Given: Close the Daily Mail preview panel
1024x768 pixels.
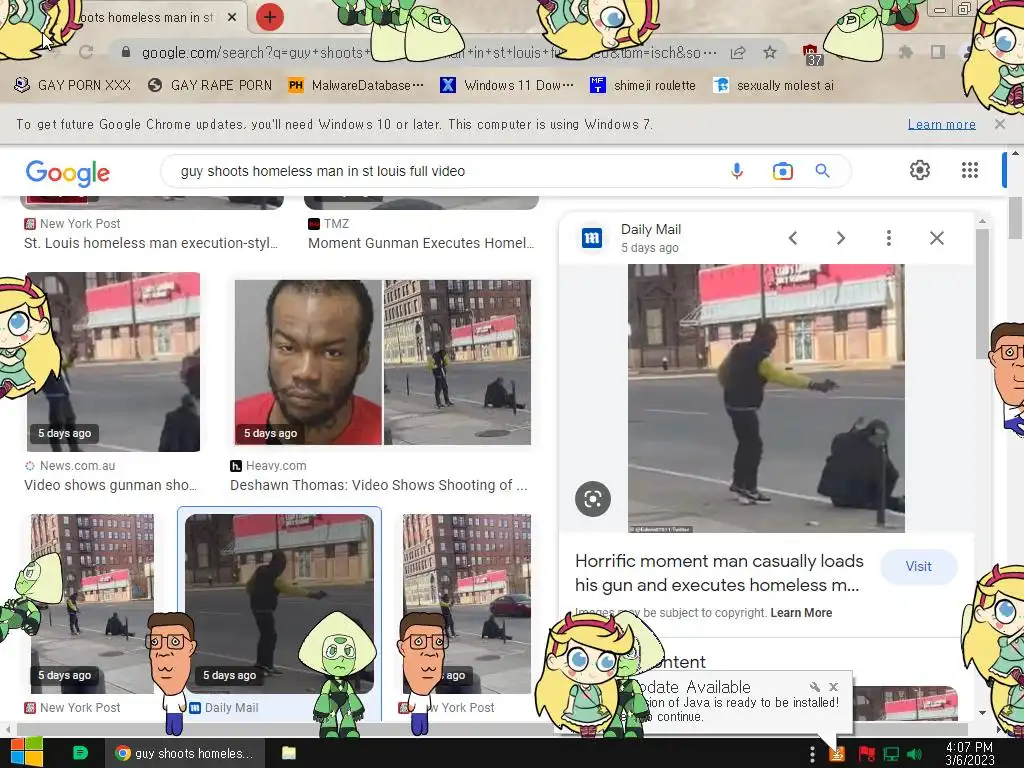Looking at the screenshot, I should point(936,238).
